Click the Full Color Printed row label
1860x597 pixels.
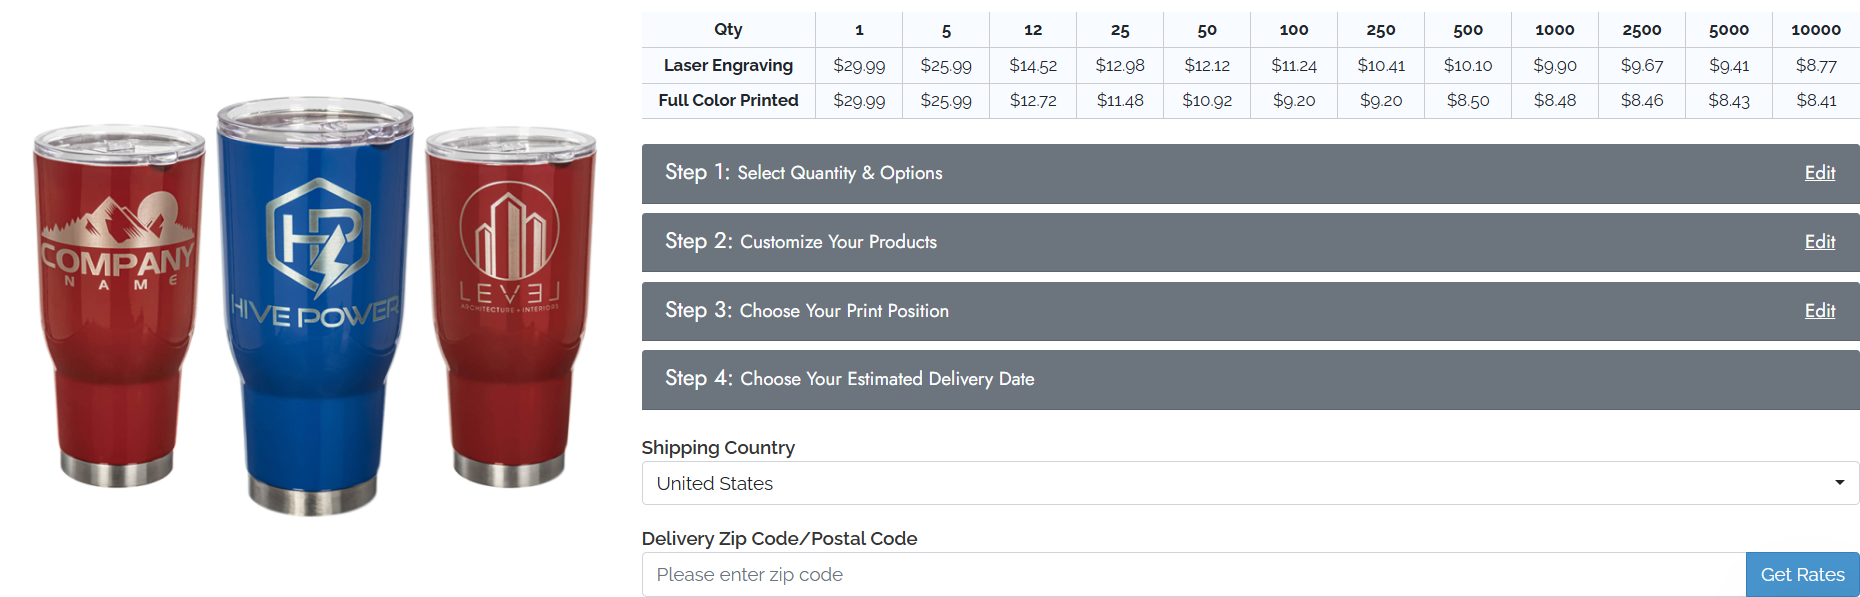point(728,100)
